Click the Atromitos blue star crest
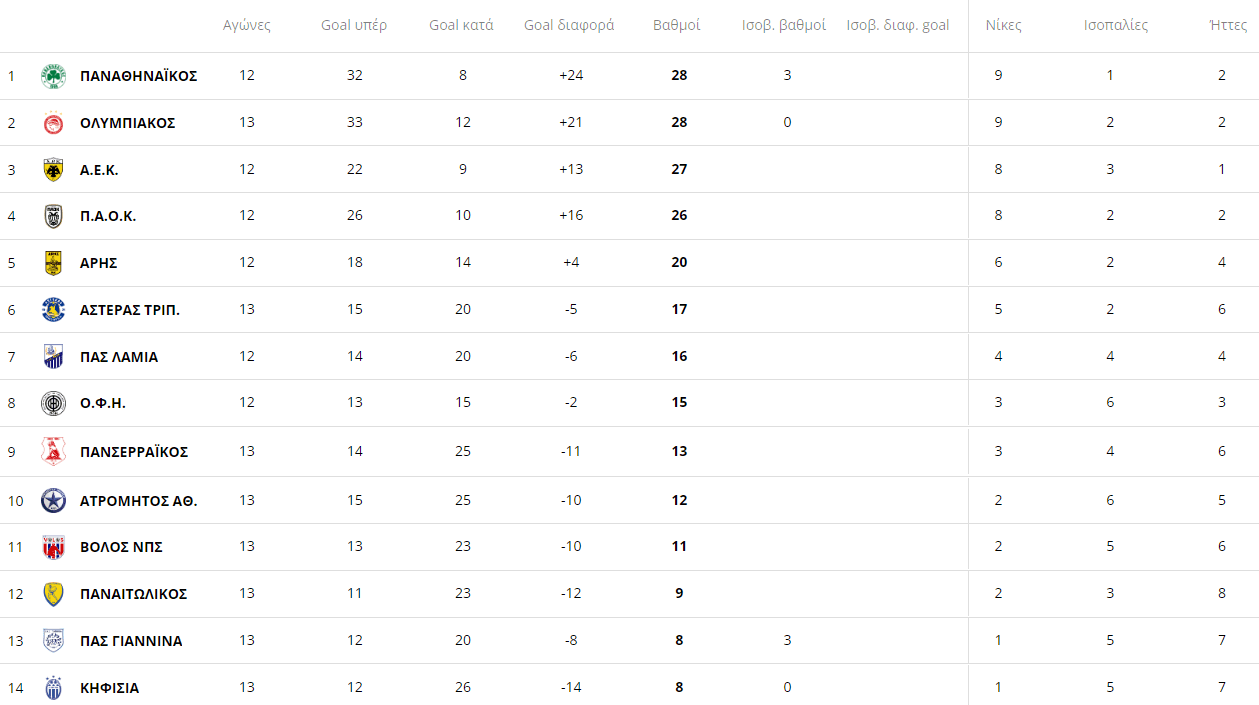Screen dimensions: 1259x705 coord(53,500)
